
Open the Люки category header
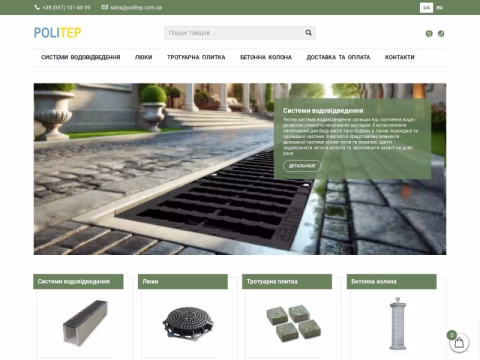click(x=183, y=282)
